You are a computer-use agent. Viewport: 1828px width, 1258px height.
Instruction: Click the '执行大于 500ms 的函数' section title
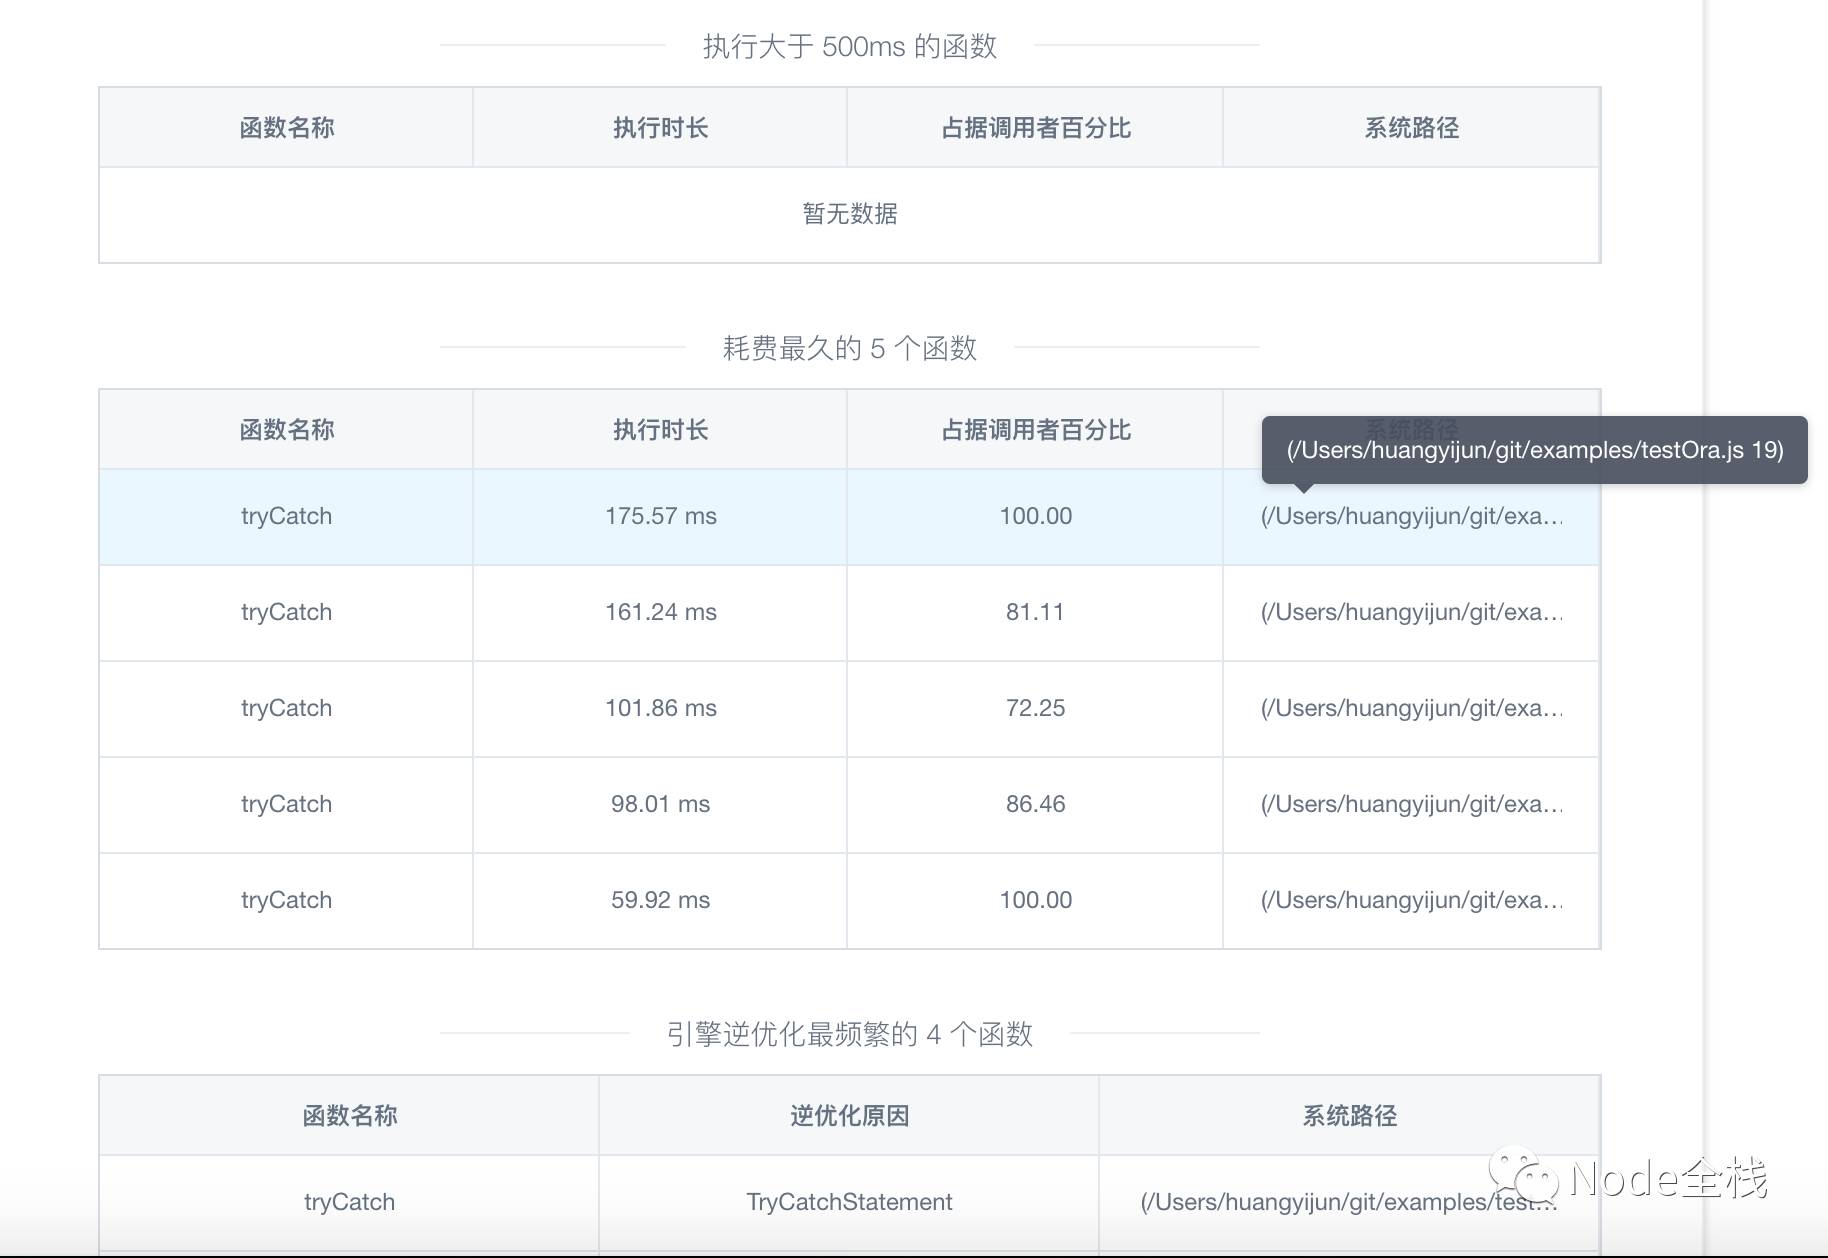coord(850,46)
